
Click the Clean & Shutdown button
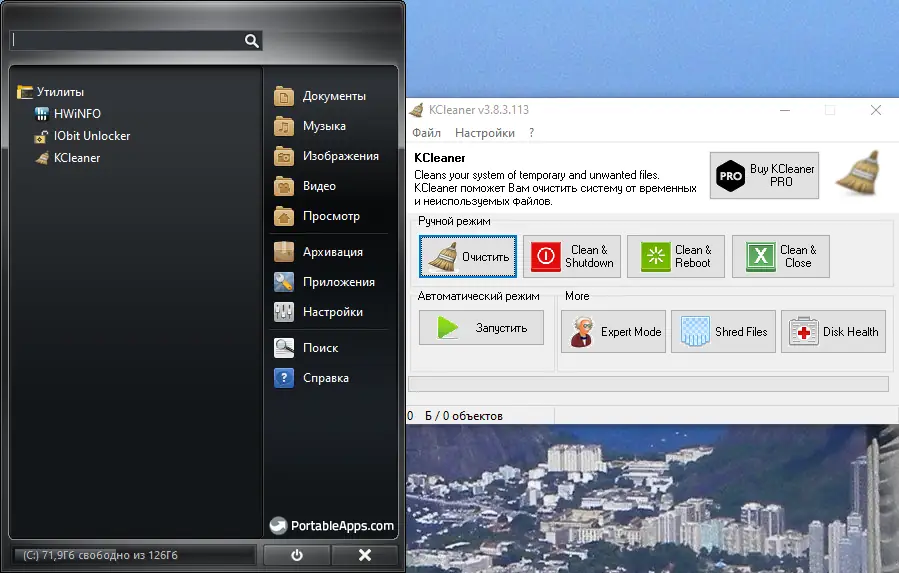(x=572, y=256)
